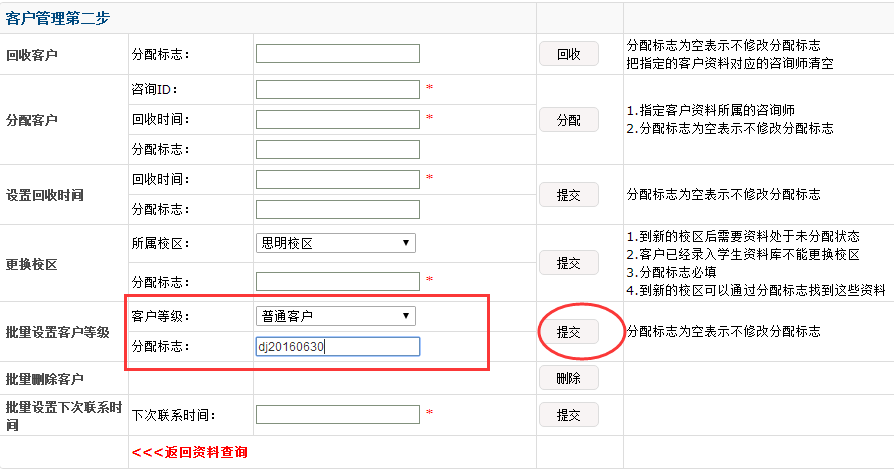Click the 所属校区: field label
894x476 pixels.
point(160,243)
